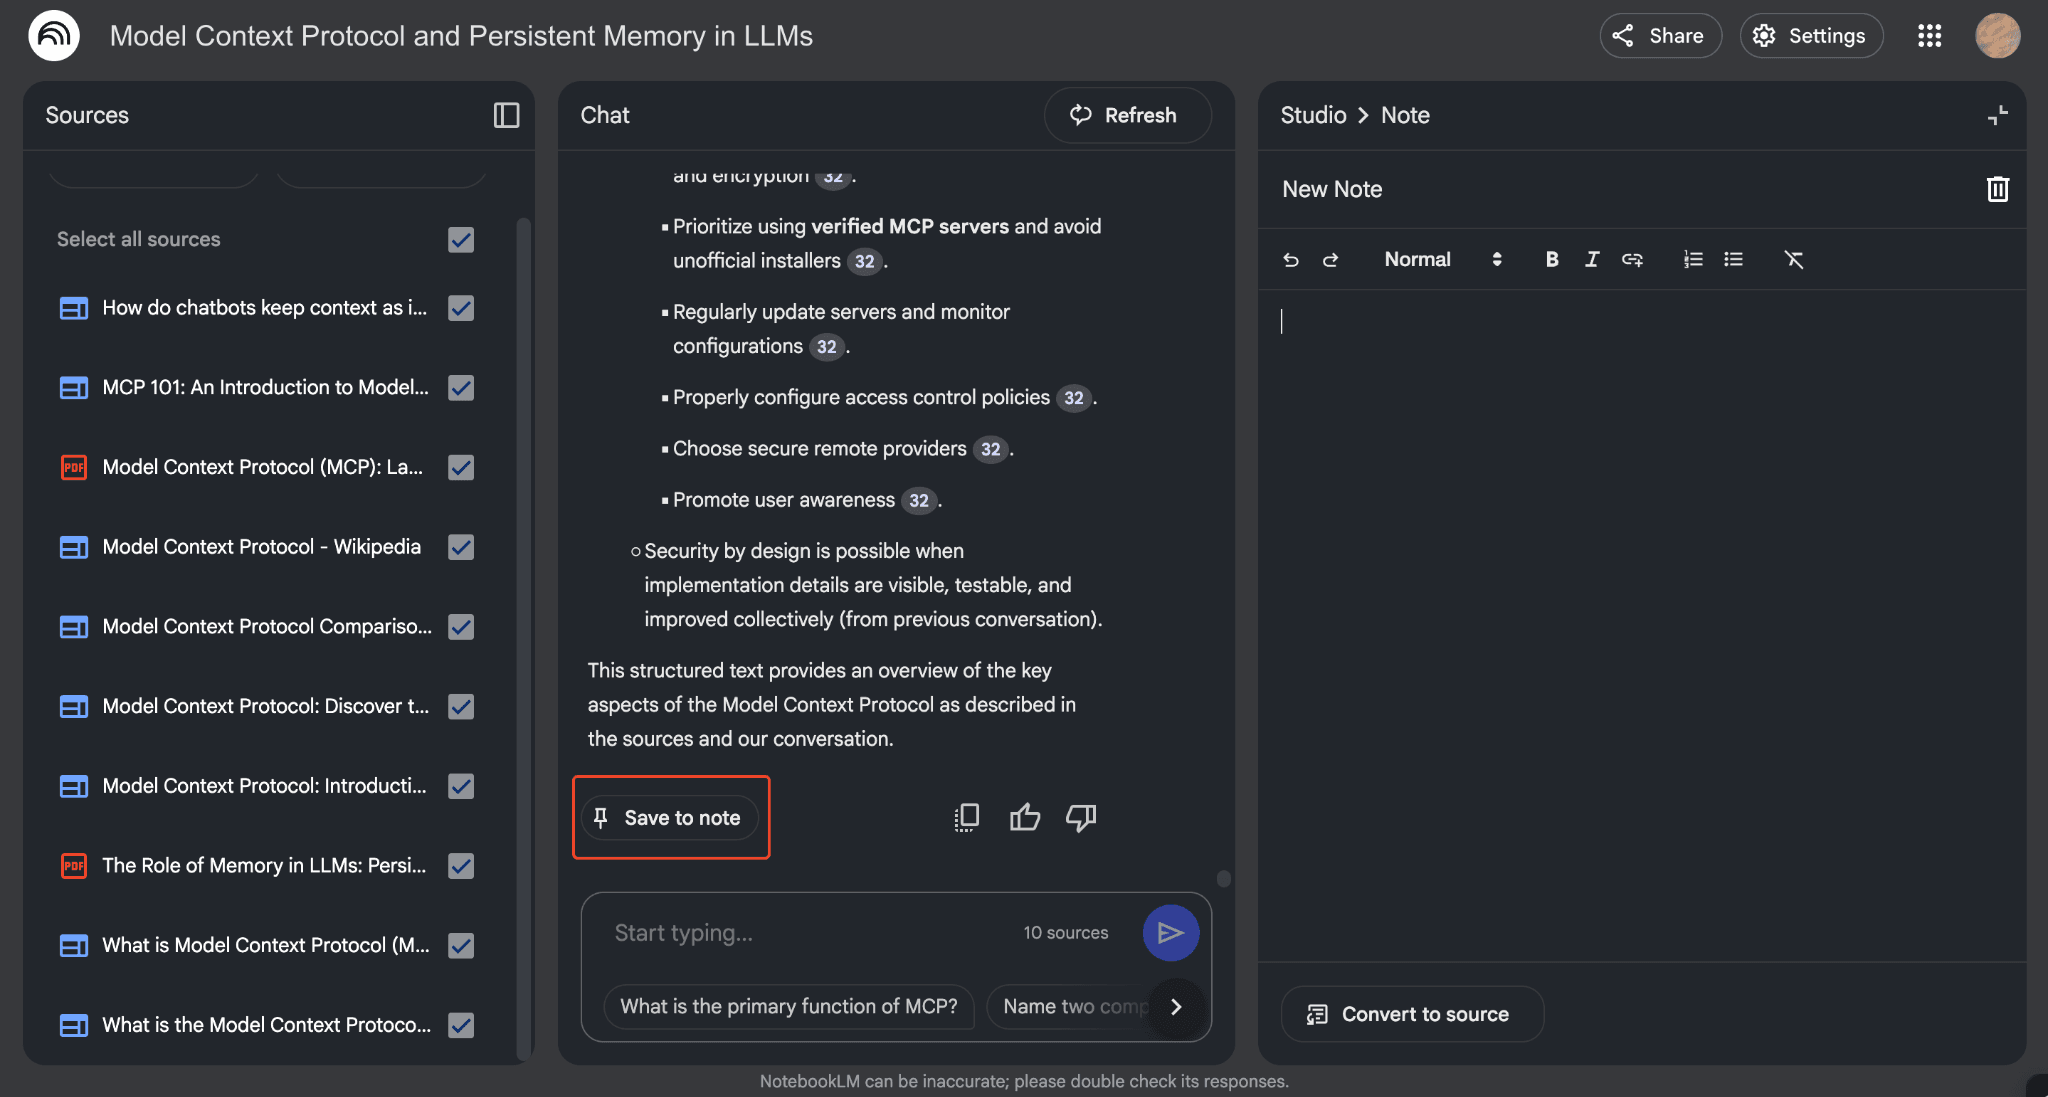Open the user profile avatar
Image resolution: width=2048 pixels, height=1097 pixels.
click(1997, 36)
